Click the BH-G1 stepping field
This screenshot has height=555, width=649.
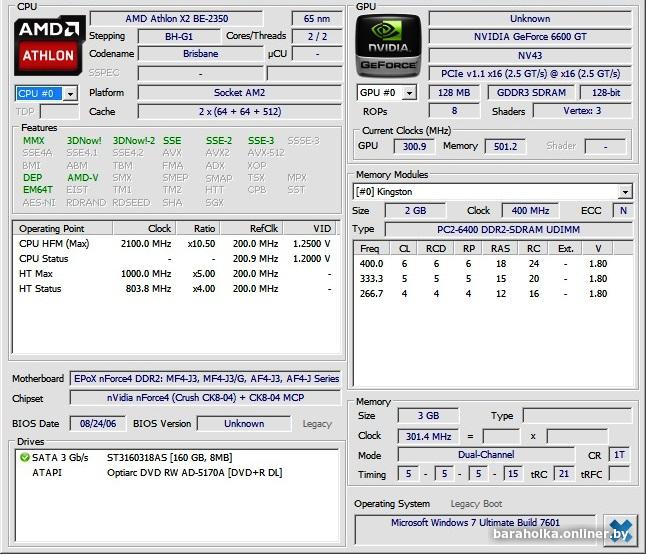pos(179,36)
